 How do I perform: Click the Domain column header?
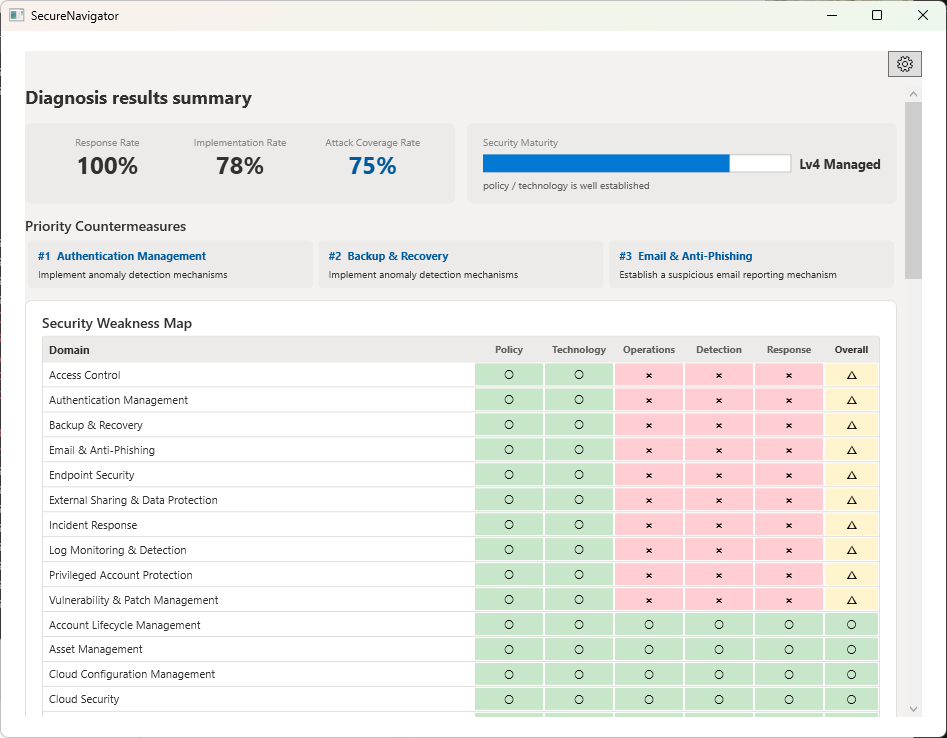click(69, 350)
